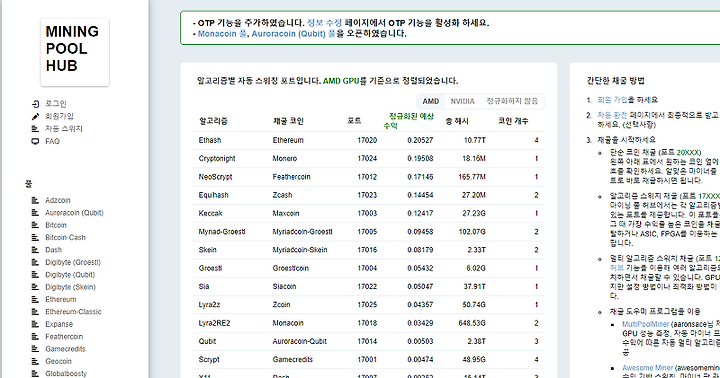Click the chart icon beside Adzcoin
The image size is (720, 378).
(35, 200)
